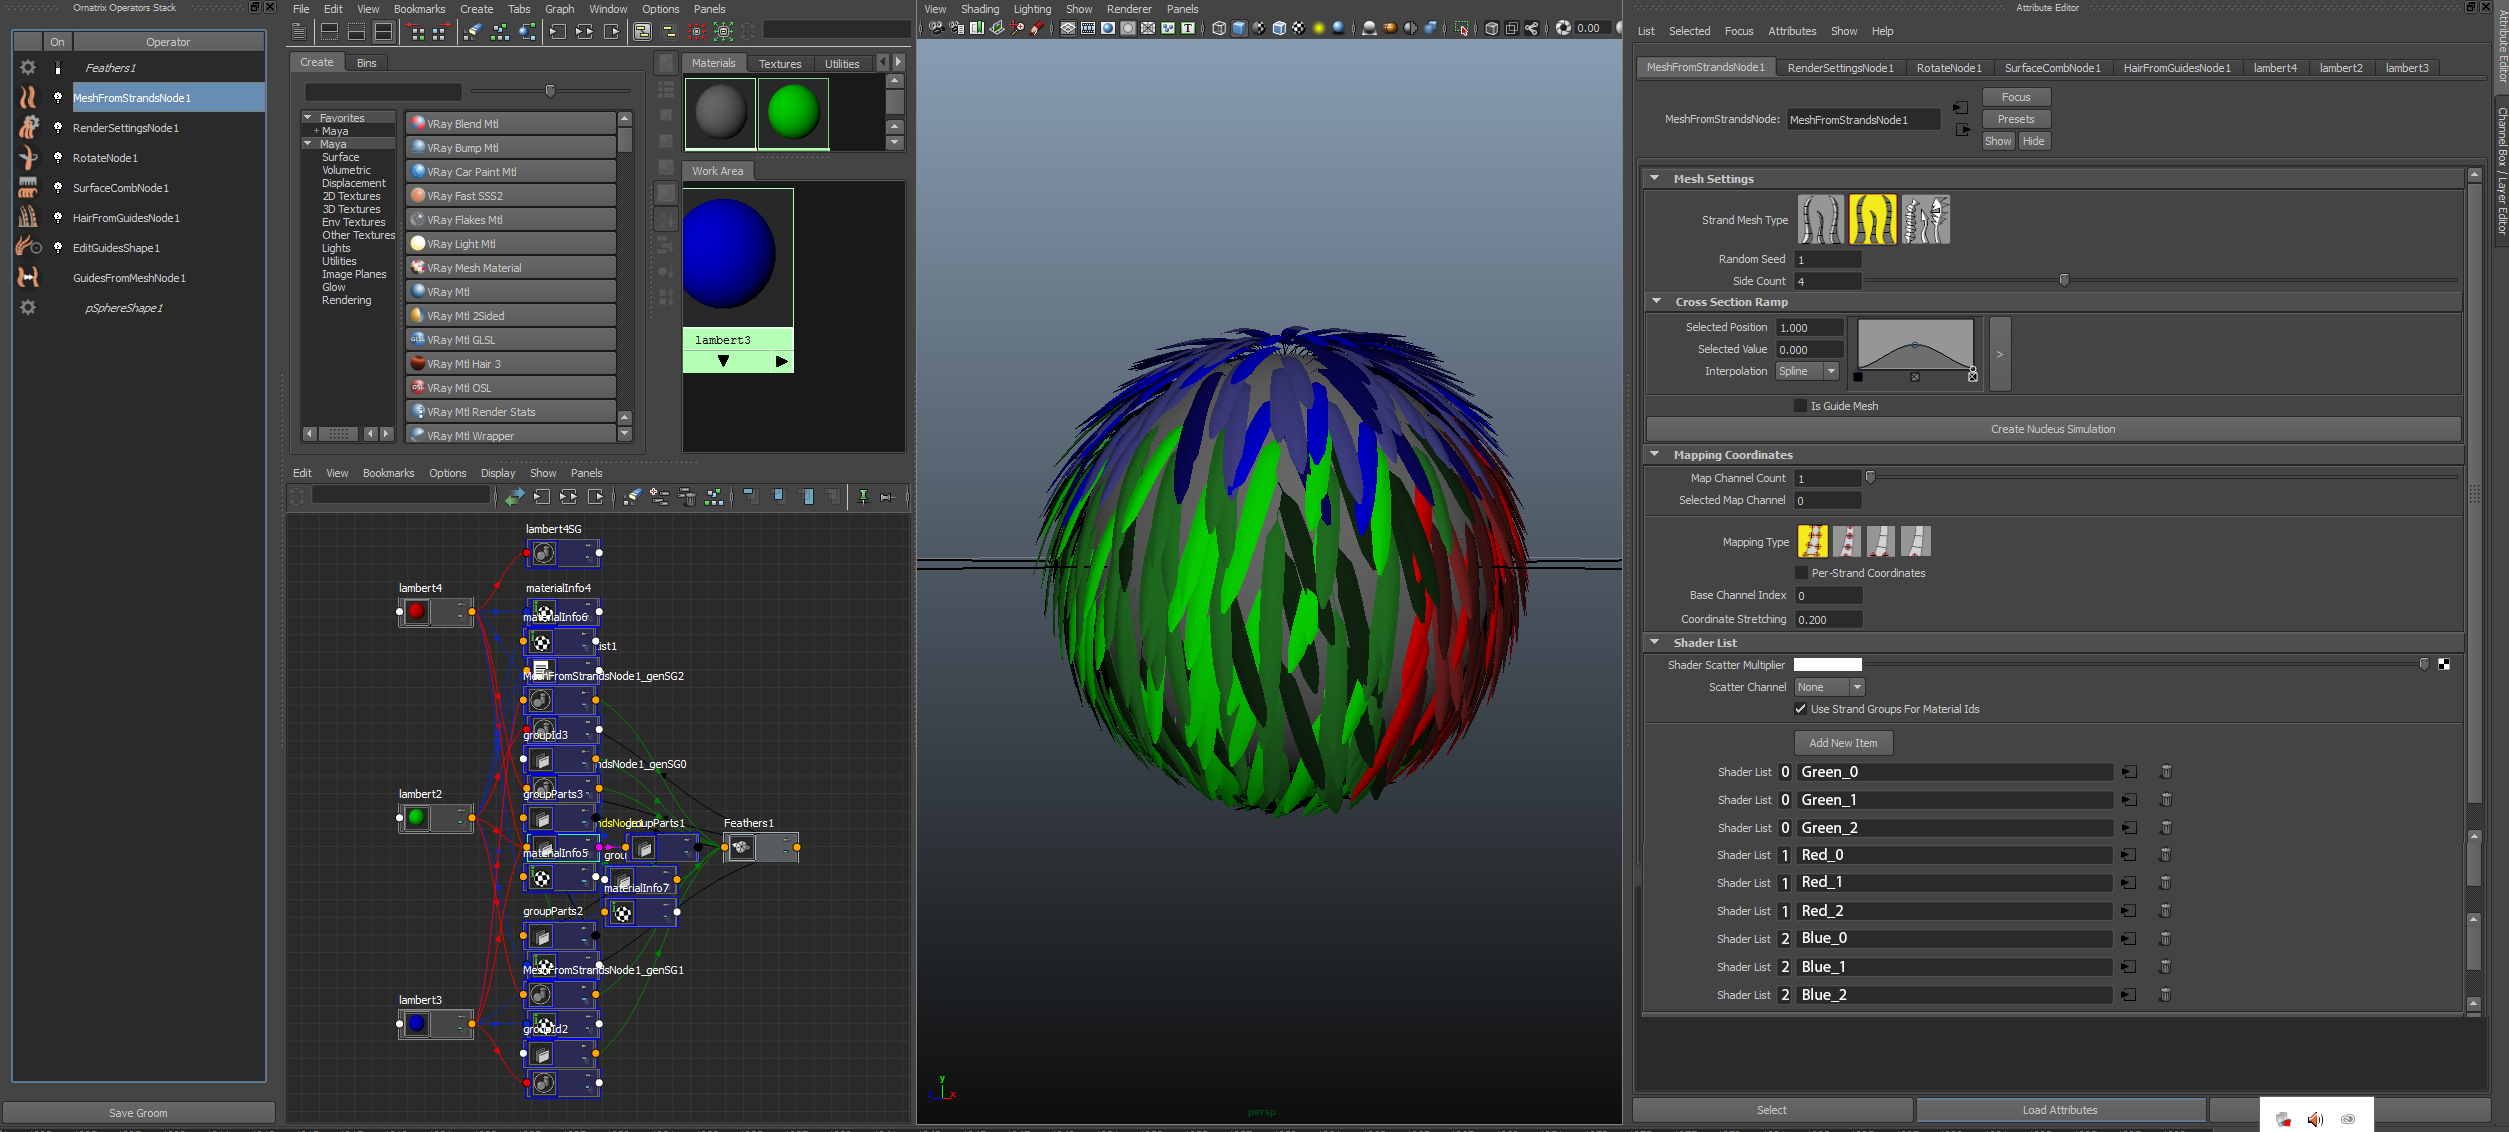Toggle Per-Strand Coordinates checkbox

click(x=1801, y=573)
